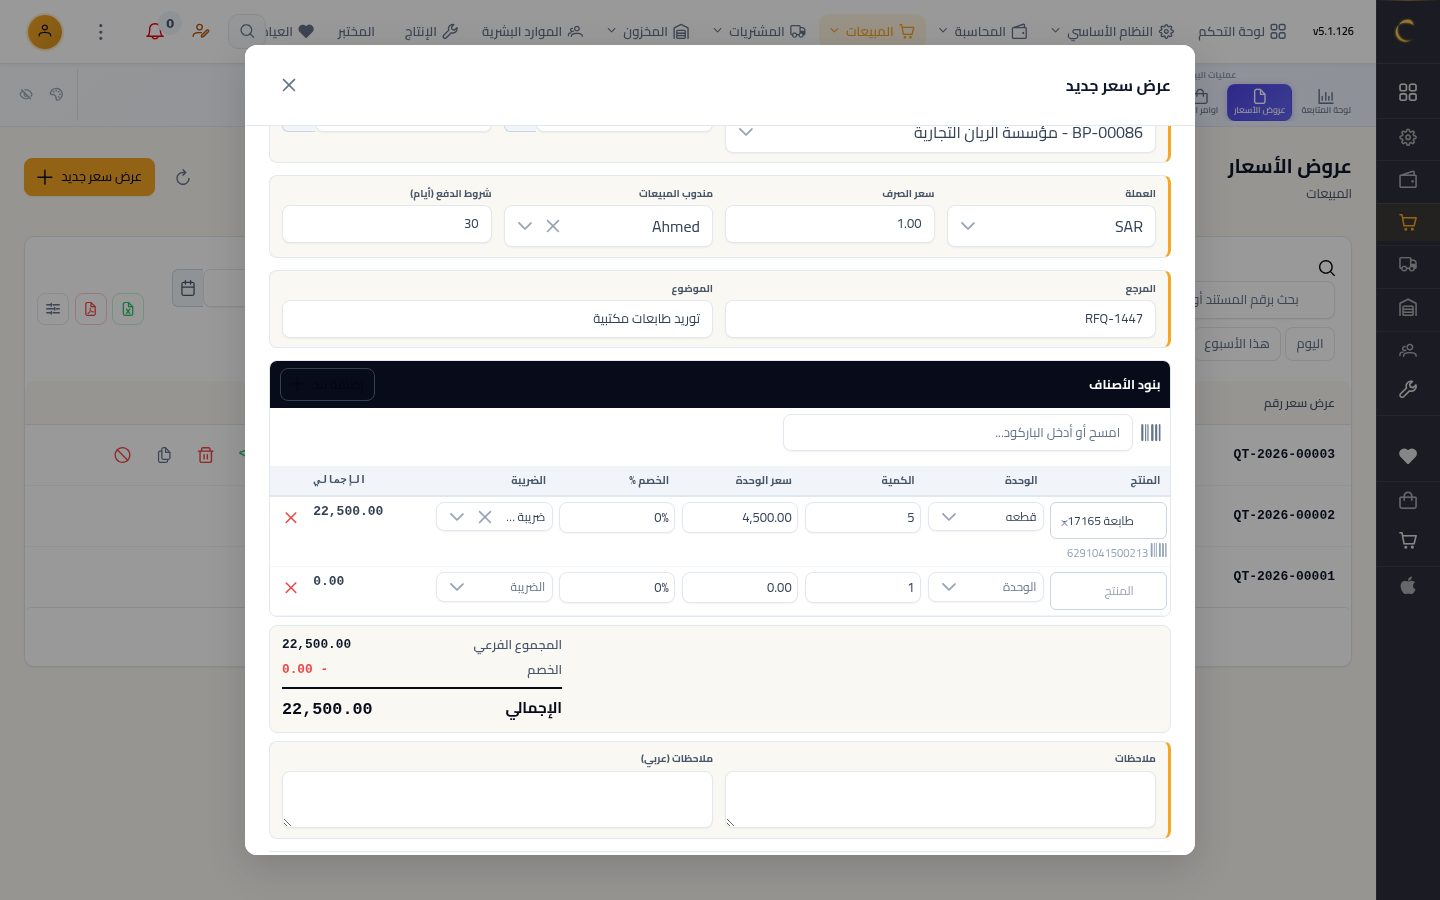Open calendar date picker in list
Image resolution: width=1440 pixels, height=900 pixels.
pyautogui.click(x=188, y=288)
